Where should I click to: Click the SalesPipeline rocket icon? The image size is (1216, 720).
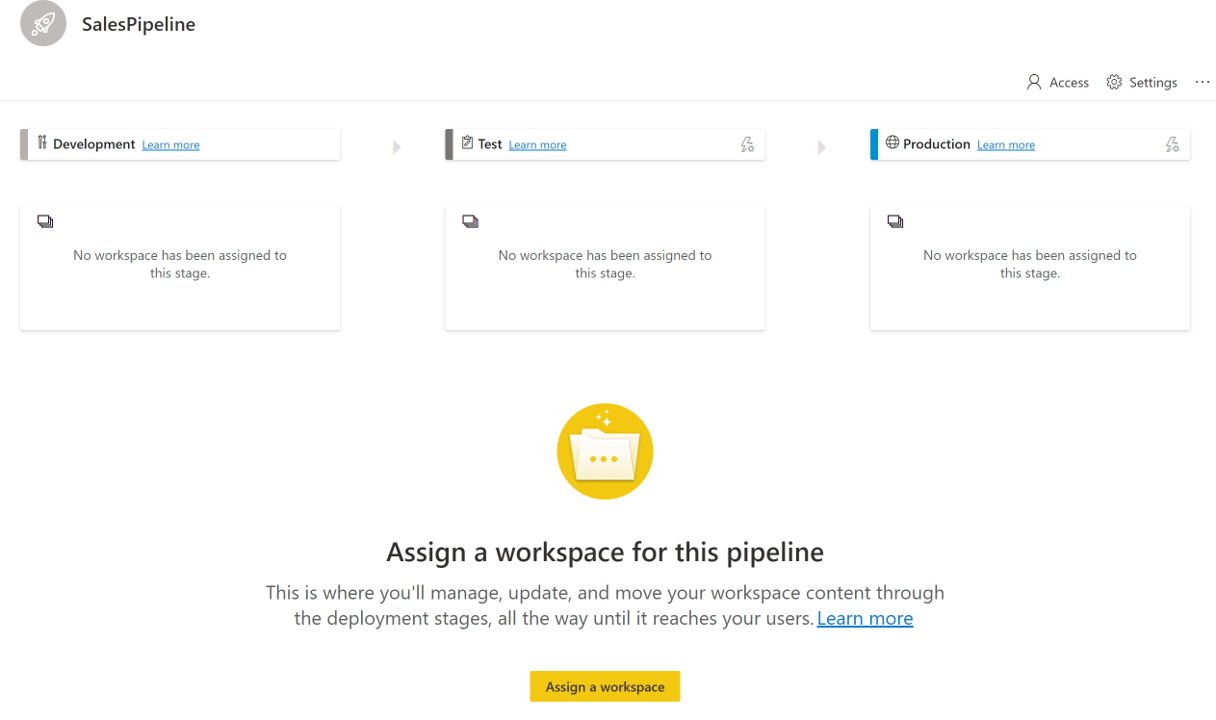(x=43, y=23)
